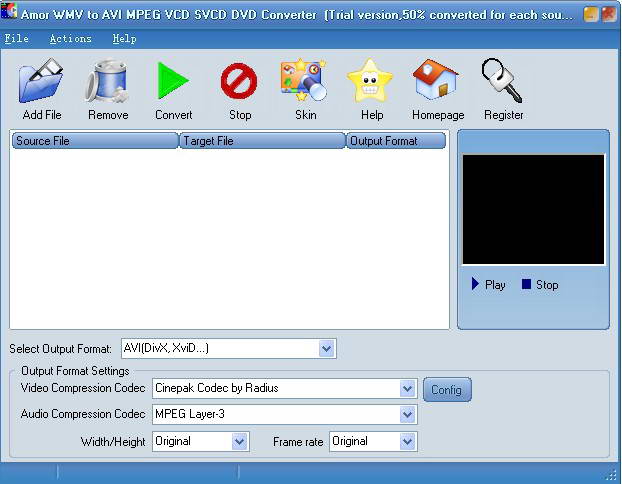The image size is (622, 484).
Task: Click the Target File column header
Action: (x=262, y=141)
